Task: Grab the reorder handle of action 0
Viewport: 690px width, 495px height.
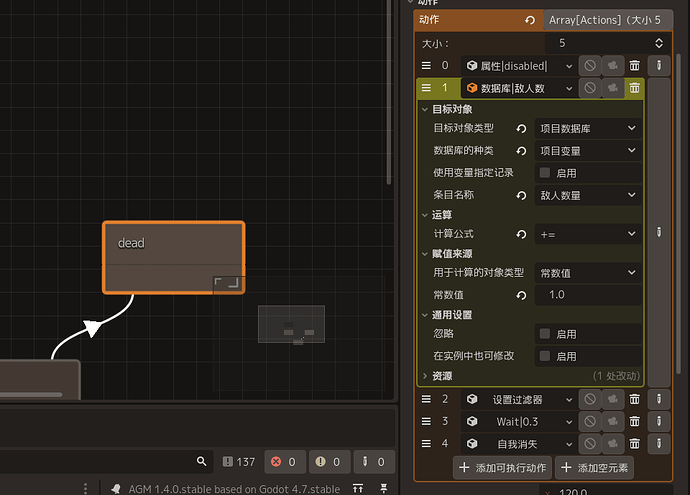Action: 426,66
